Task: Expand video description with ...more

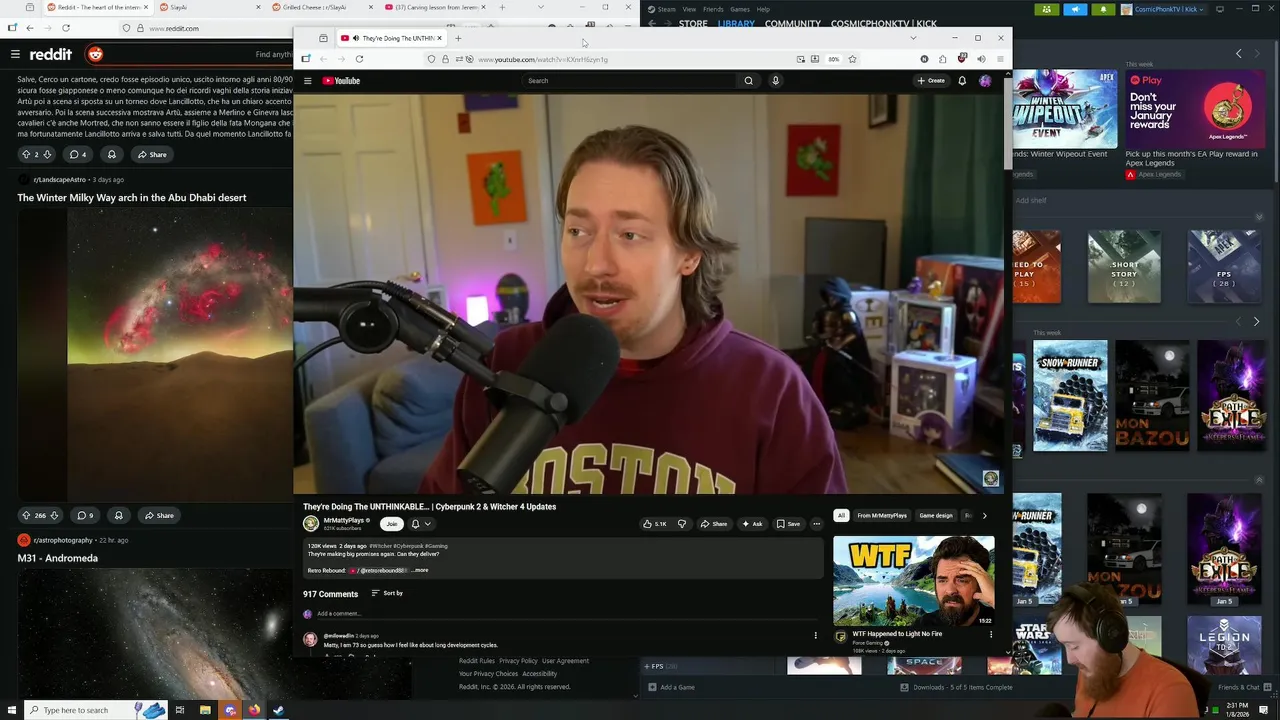Action: [420, 570]
